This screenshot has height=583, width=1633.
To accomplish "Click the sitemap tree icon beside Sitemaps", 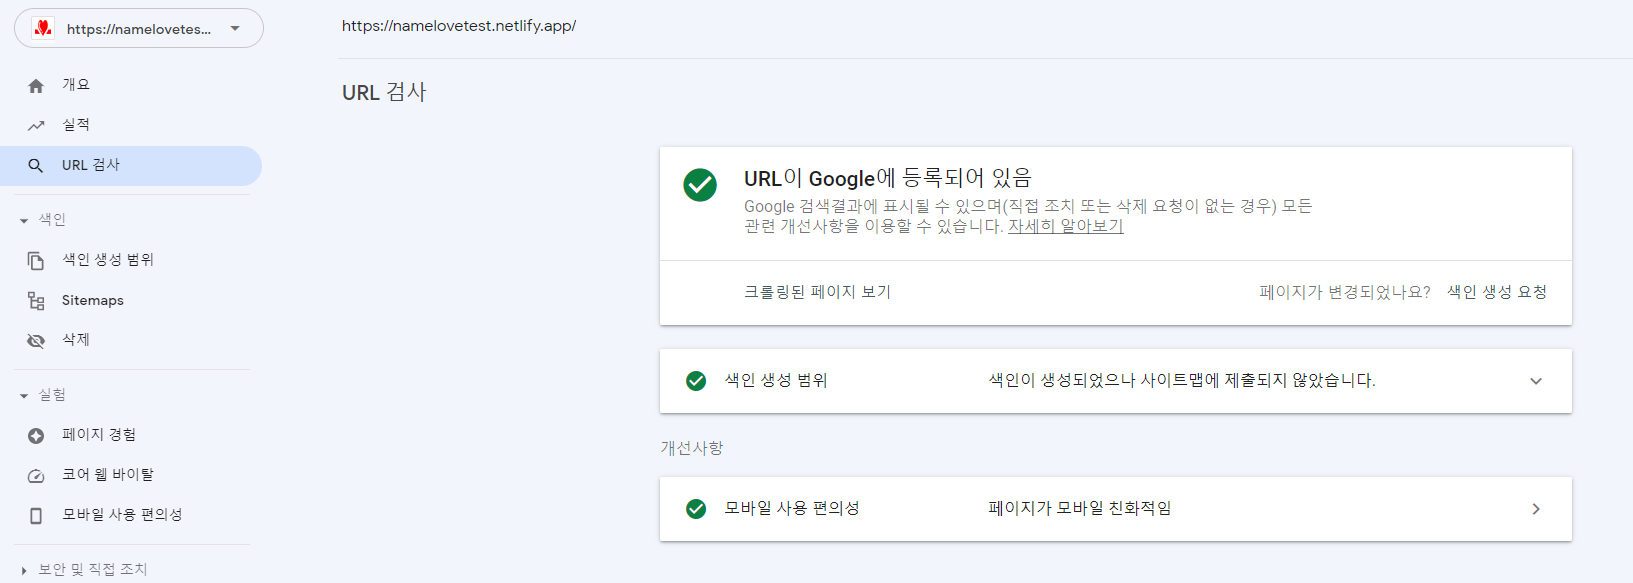I will tap(36, 301).
